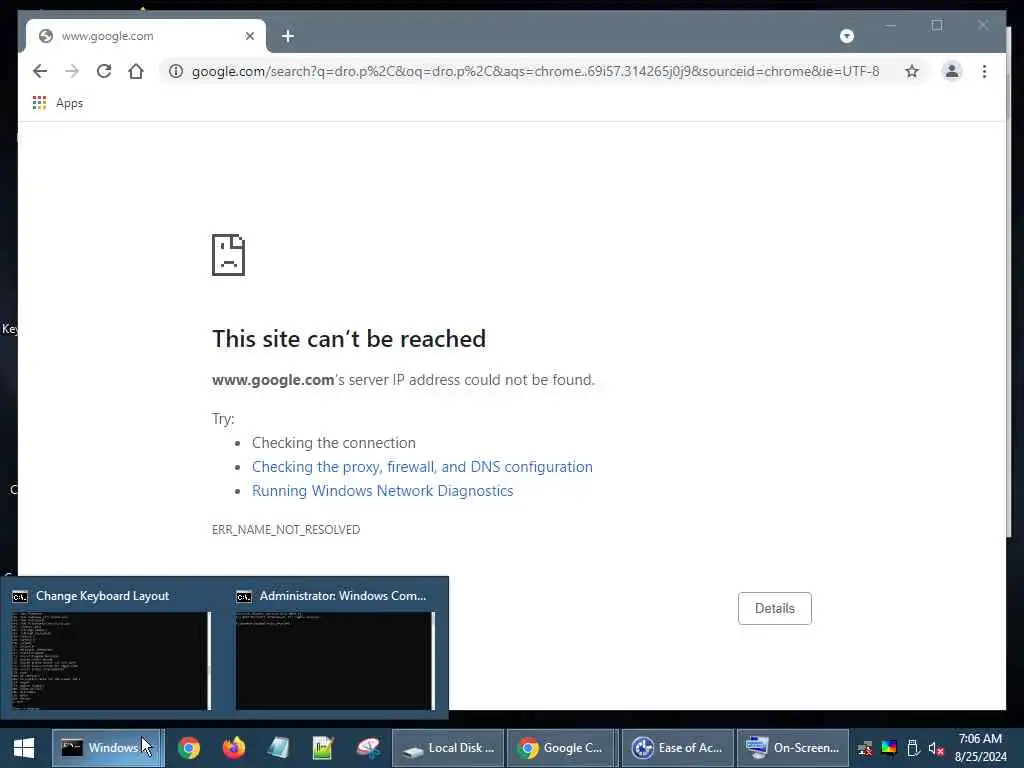This screenshot has width=1024, height=768.
Task: Open the home page
Action: click(136, 71)
